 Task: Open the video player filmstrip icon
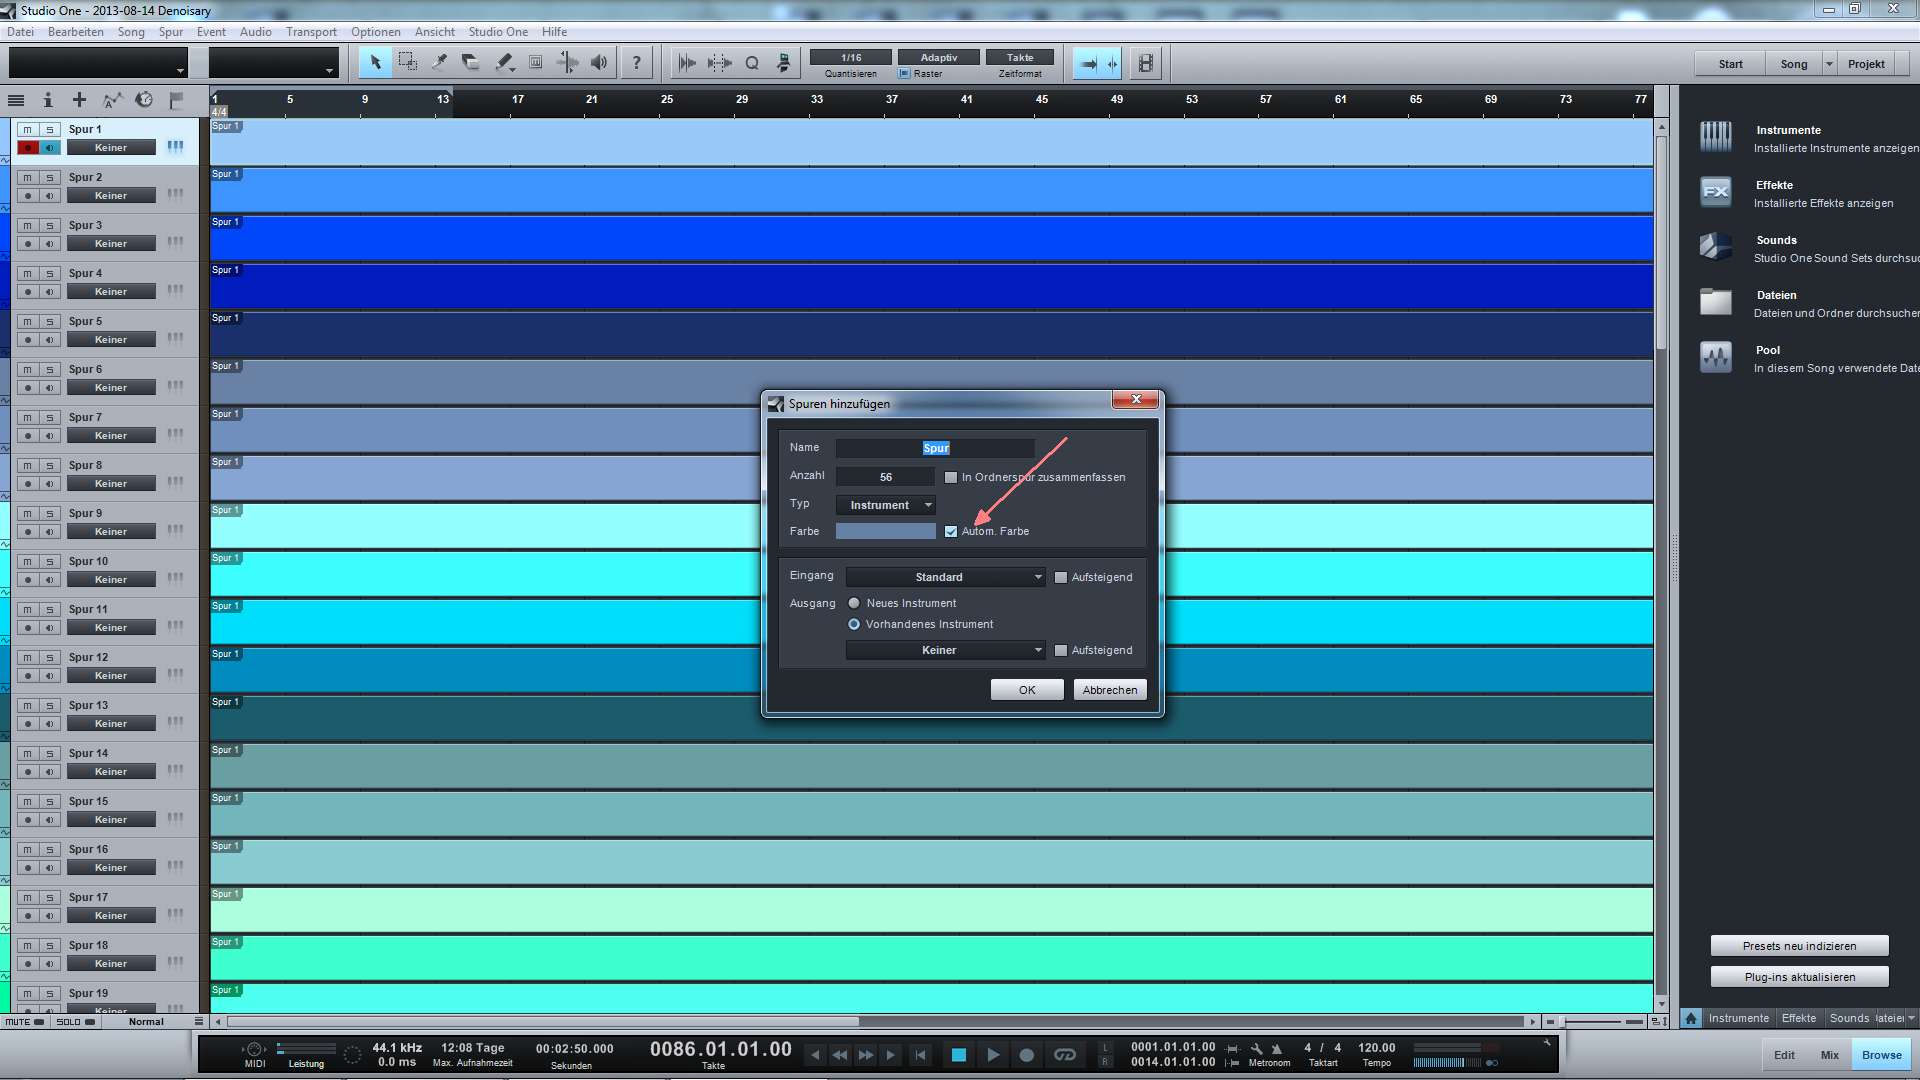click(1146, 63)
